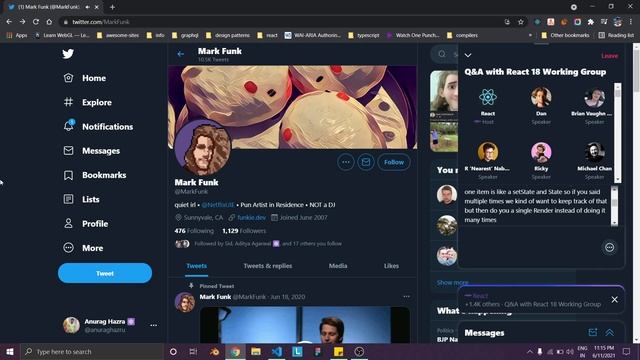Image resolution: width=640 pixels, height=360 pixels.
Task: View the 476 Following list
Action: point(194,231)
